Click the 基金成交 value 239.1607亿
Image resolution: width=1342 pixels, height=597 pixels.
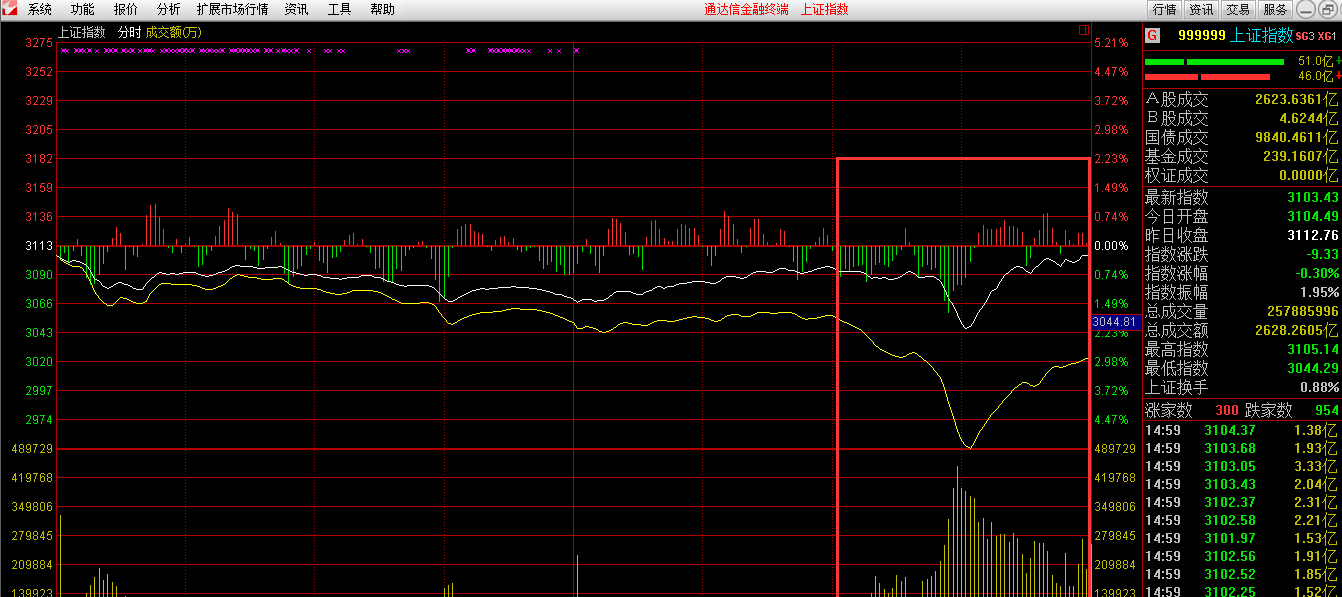coord(1301,156)
